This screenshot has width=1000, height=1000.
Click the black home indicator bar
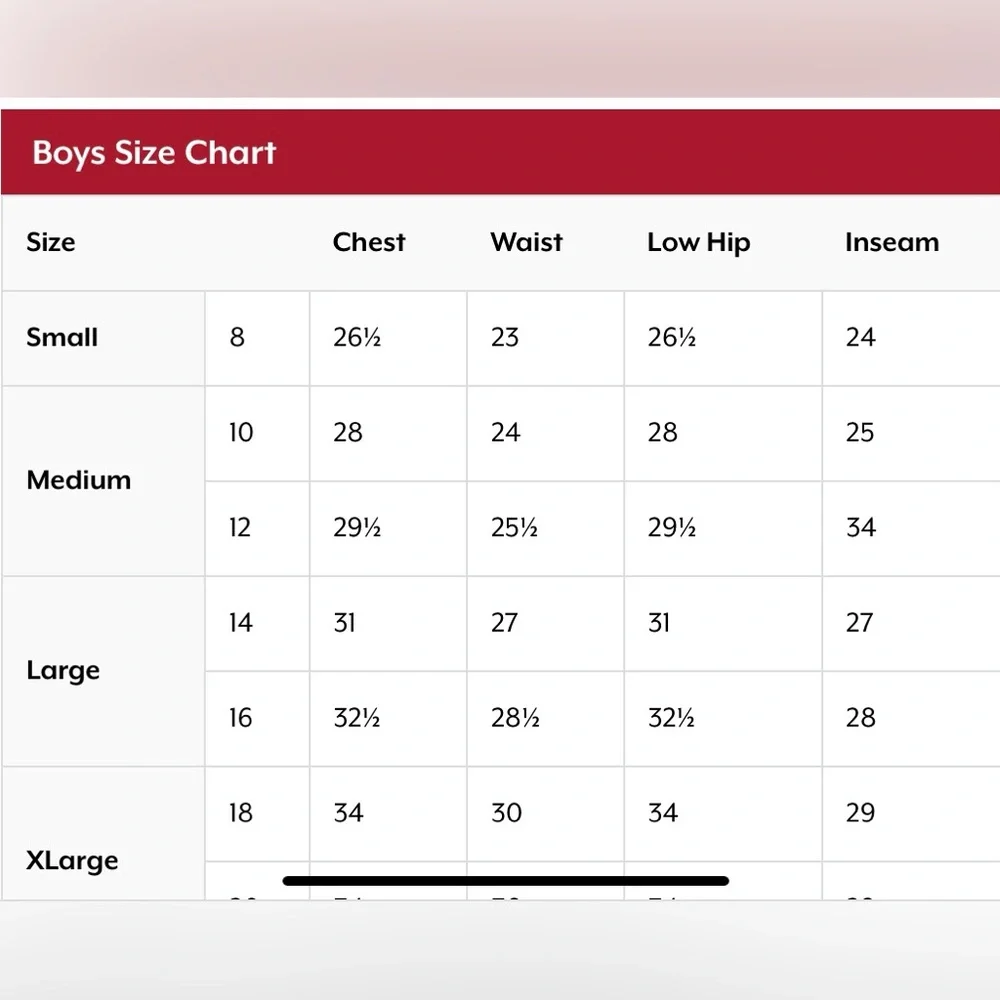pos(506,881)
